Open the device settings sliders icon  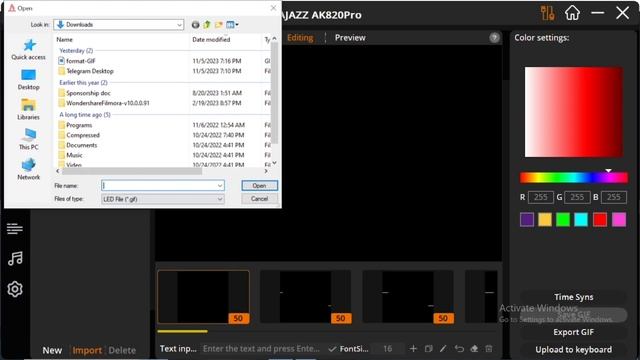[547, 13]
